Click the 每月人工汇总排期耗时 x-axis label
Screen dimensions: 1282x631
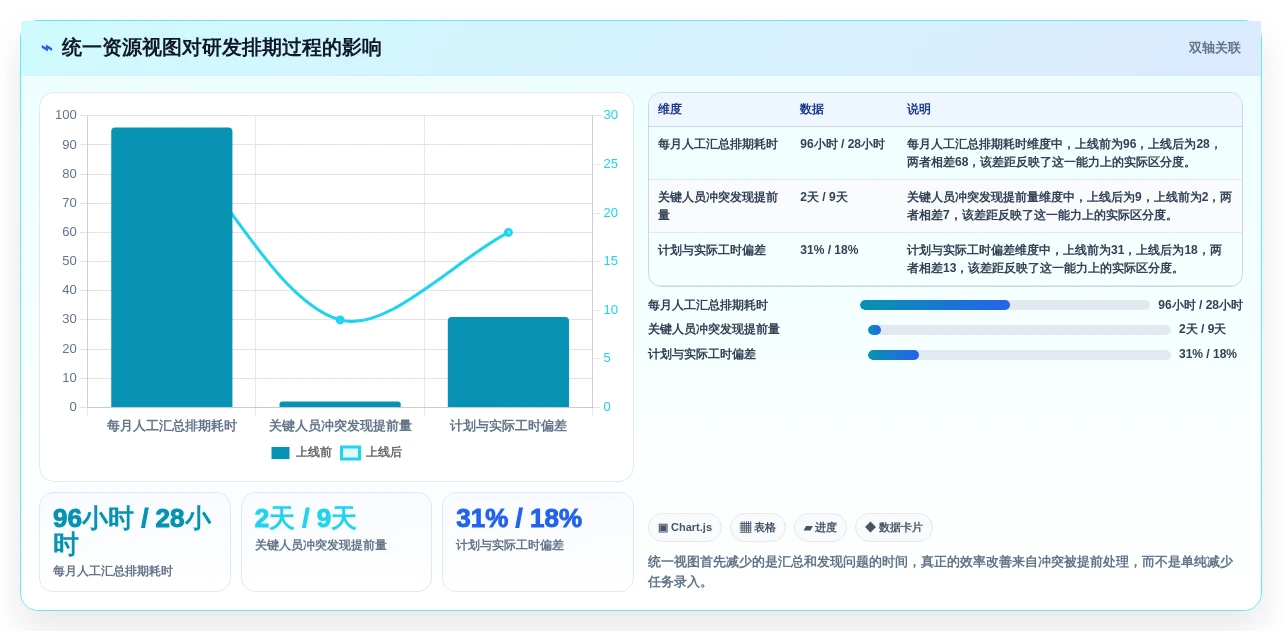tap(171, 425)
